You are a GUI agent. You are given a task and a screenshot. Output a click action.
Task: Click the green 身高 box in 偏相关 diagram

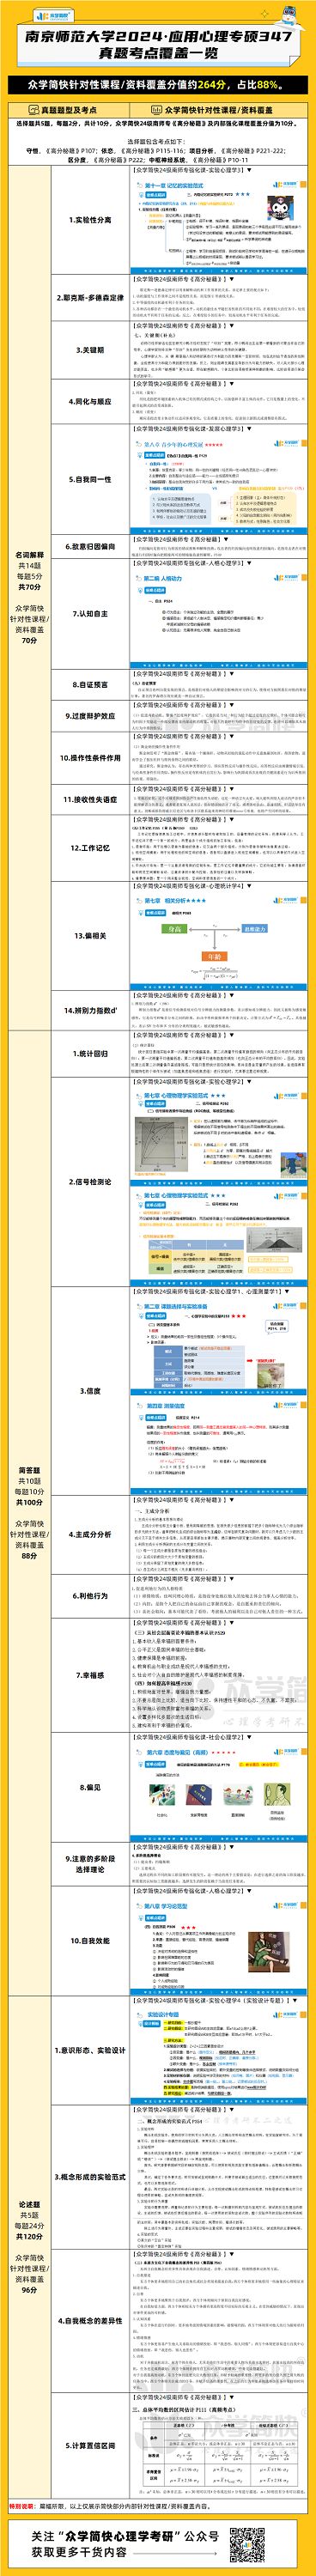point(175,929)
